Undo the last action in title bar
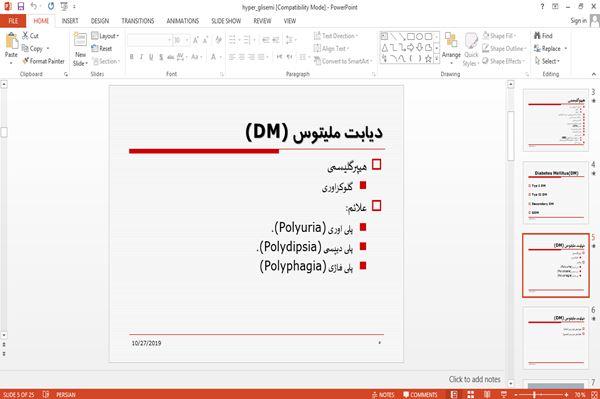This screenshot has width=600, height=399. click(x=34, y=6)
